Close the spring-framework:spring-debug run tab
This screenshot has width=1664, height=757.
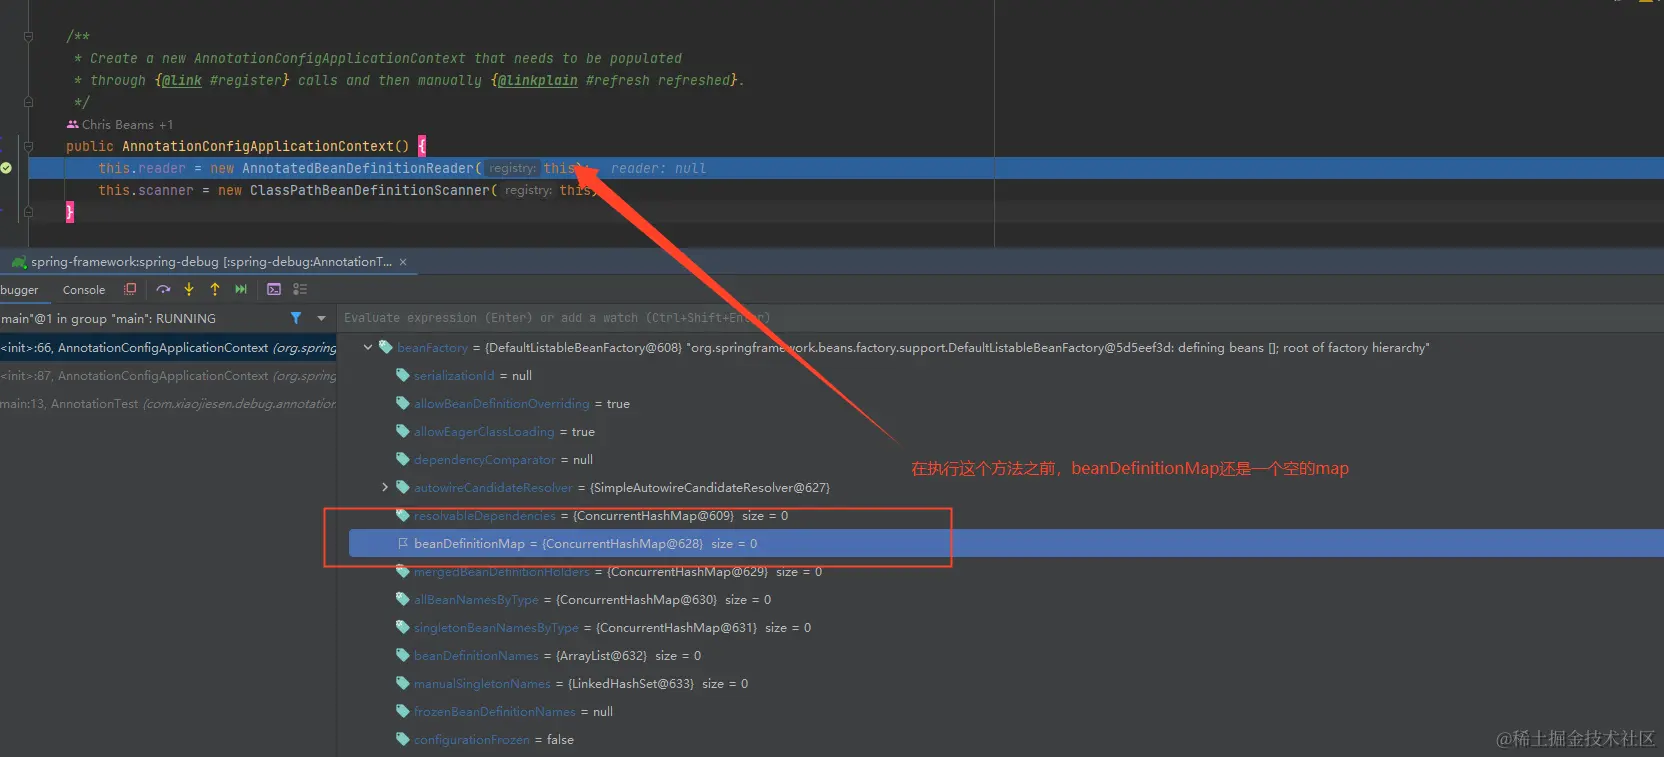[403, 262]
